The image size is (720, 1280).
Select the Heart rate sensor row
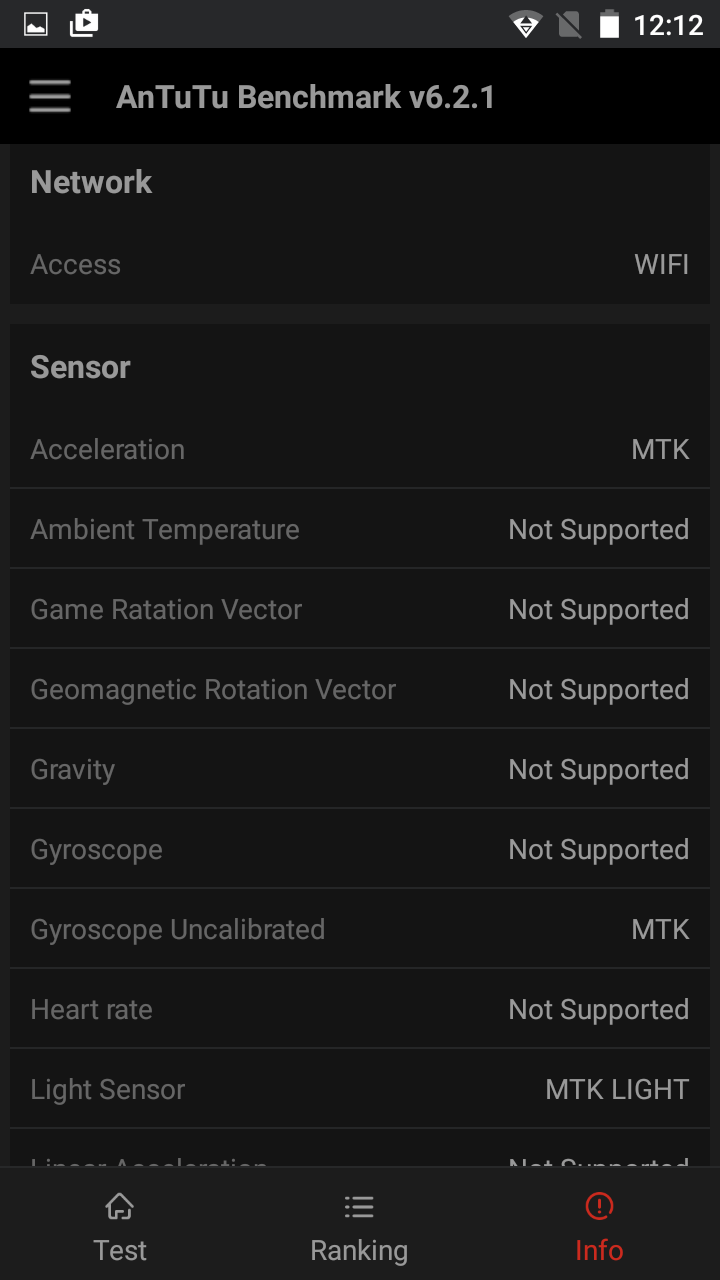[360, 1010]
